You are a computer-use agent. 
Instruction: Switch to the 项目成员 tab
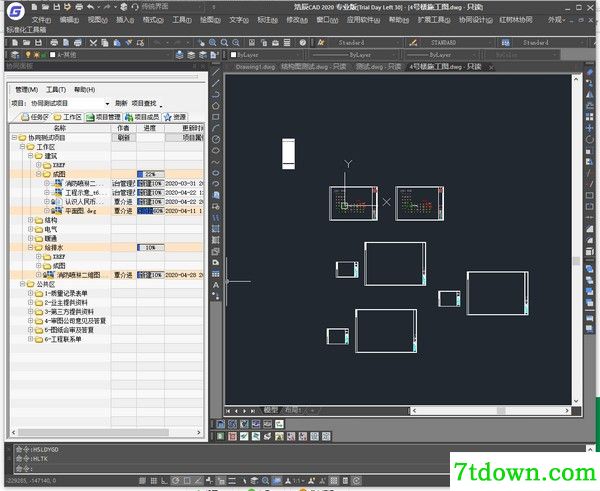pos(142,117)
